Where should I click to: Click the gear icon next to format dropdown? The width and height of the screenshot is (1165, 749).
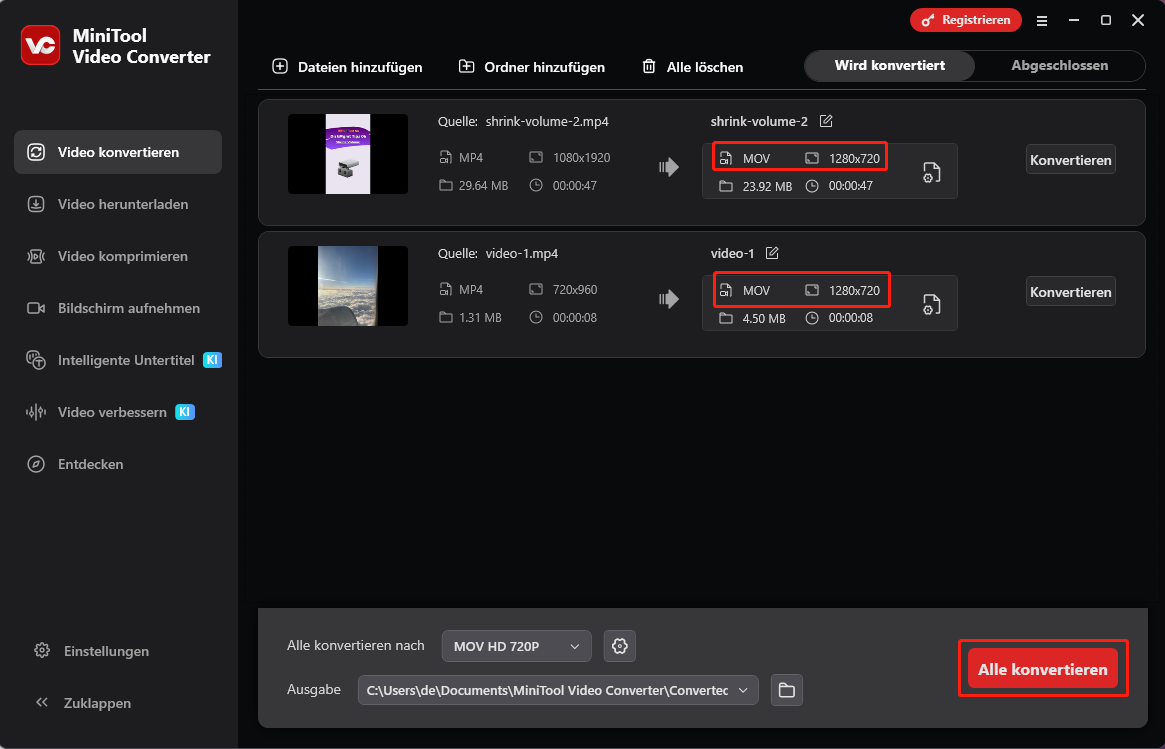coord(620,646)
